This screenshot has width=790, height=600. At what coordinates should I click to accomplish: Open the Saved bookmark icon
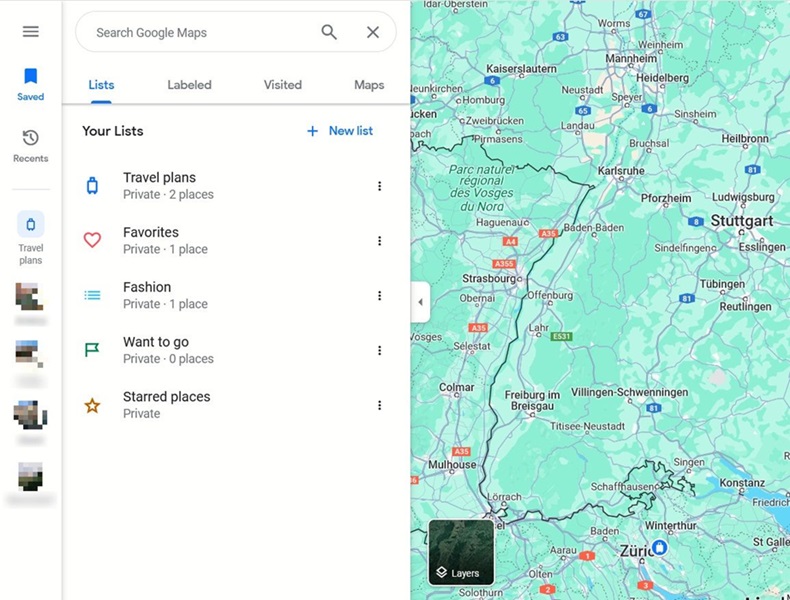31,85
